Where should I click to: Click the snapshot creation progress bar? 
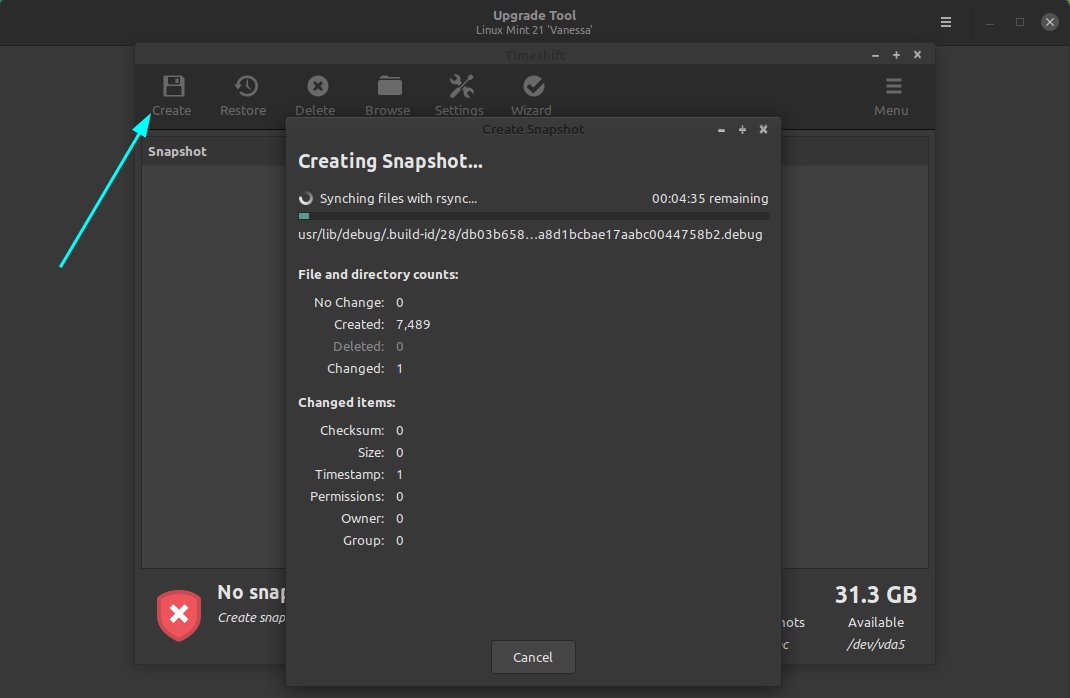click(532, 215)
